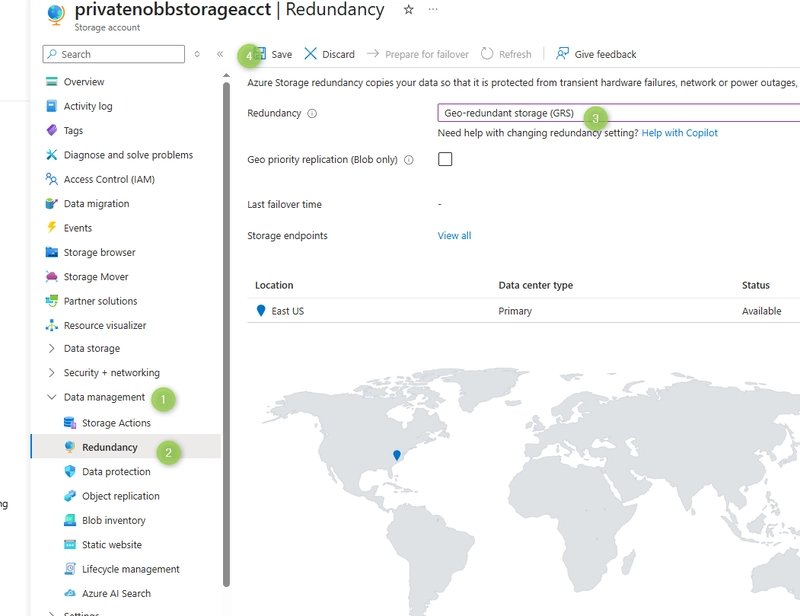Click the Storage Actions icon
Viewport: 800px width, 616px height.
[70, 423]
